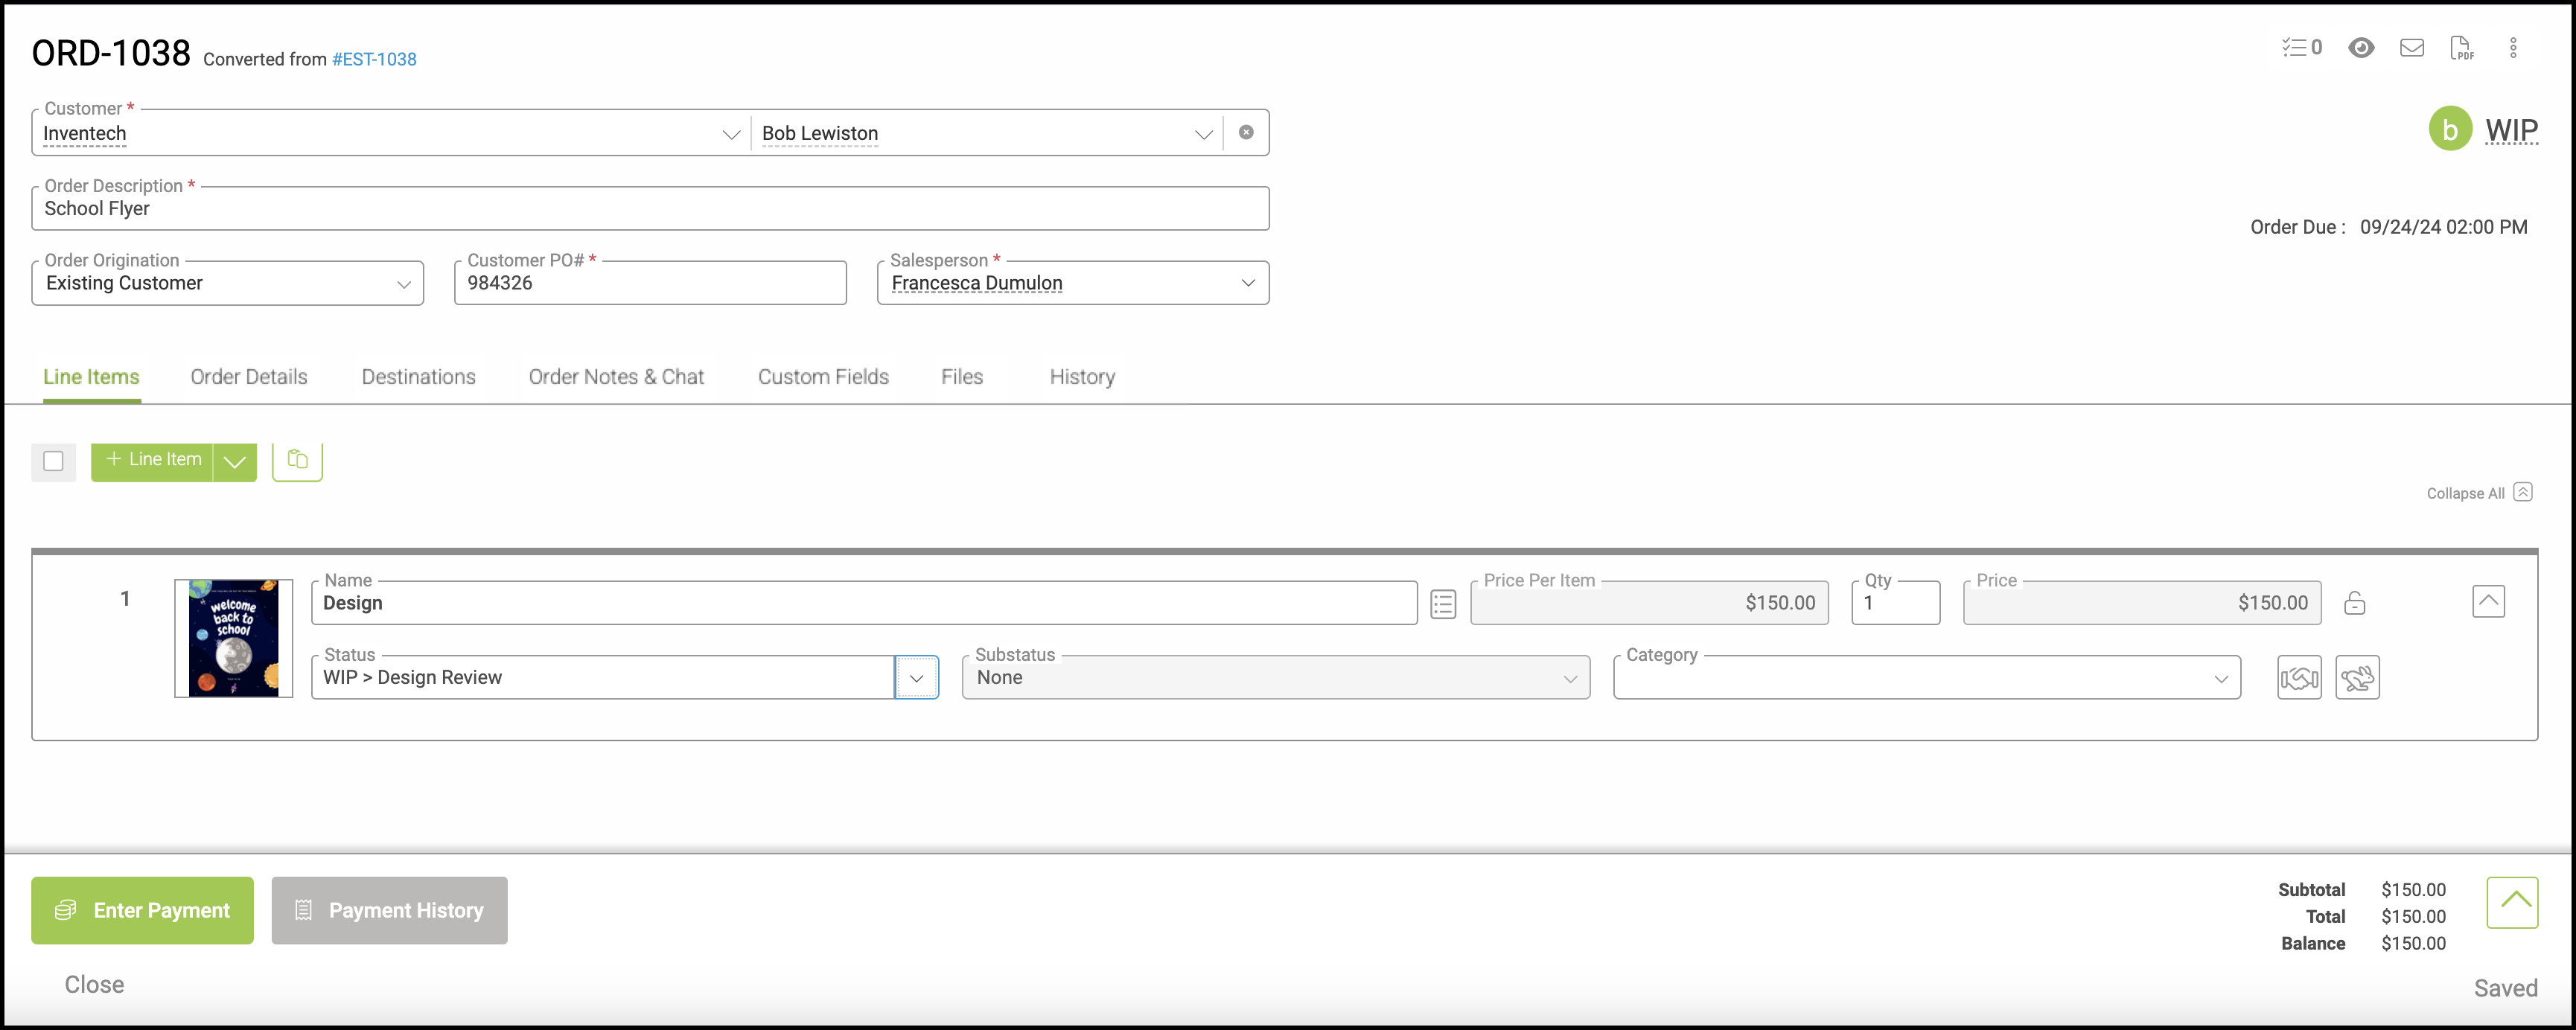Export order using the PDF icon
Viewport: 2576px width, 1030px height.
click(x=2461, y=47)
